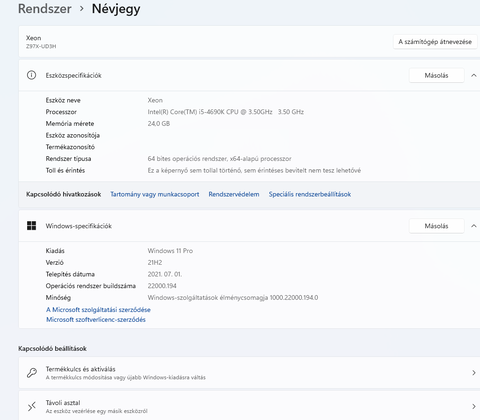Select the Verzió value '21H2'
The image size is (480, 420).
coord(155,262)
